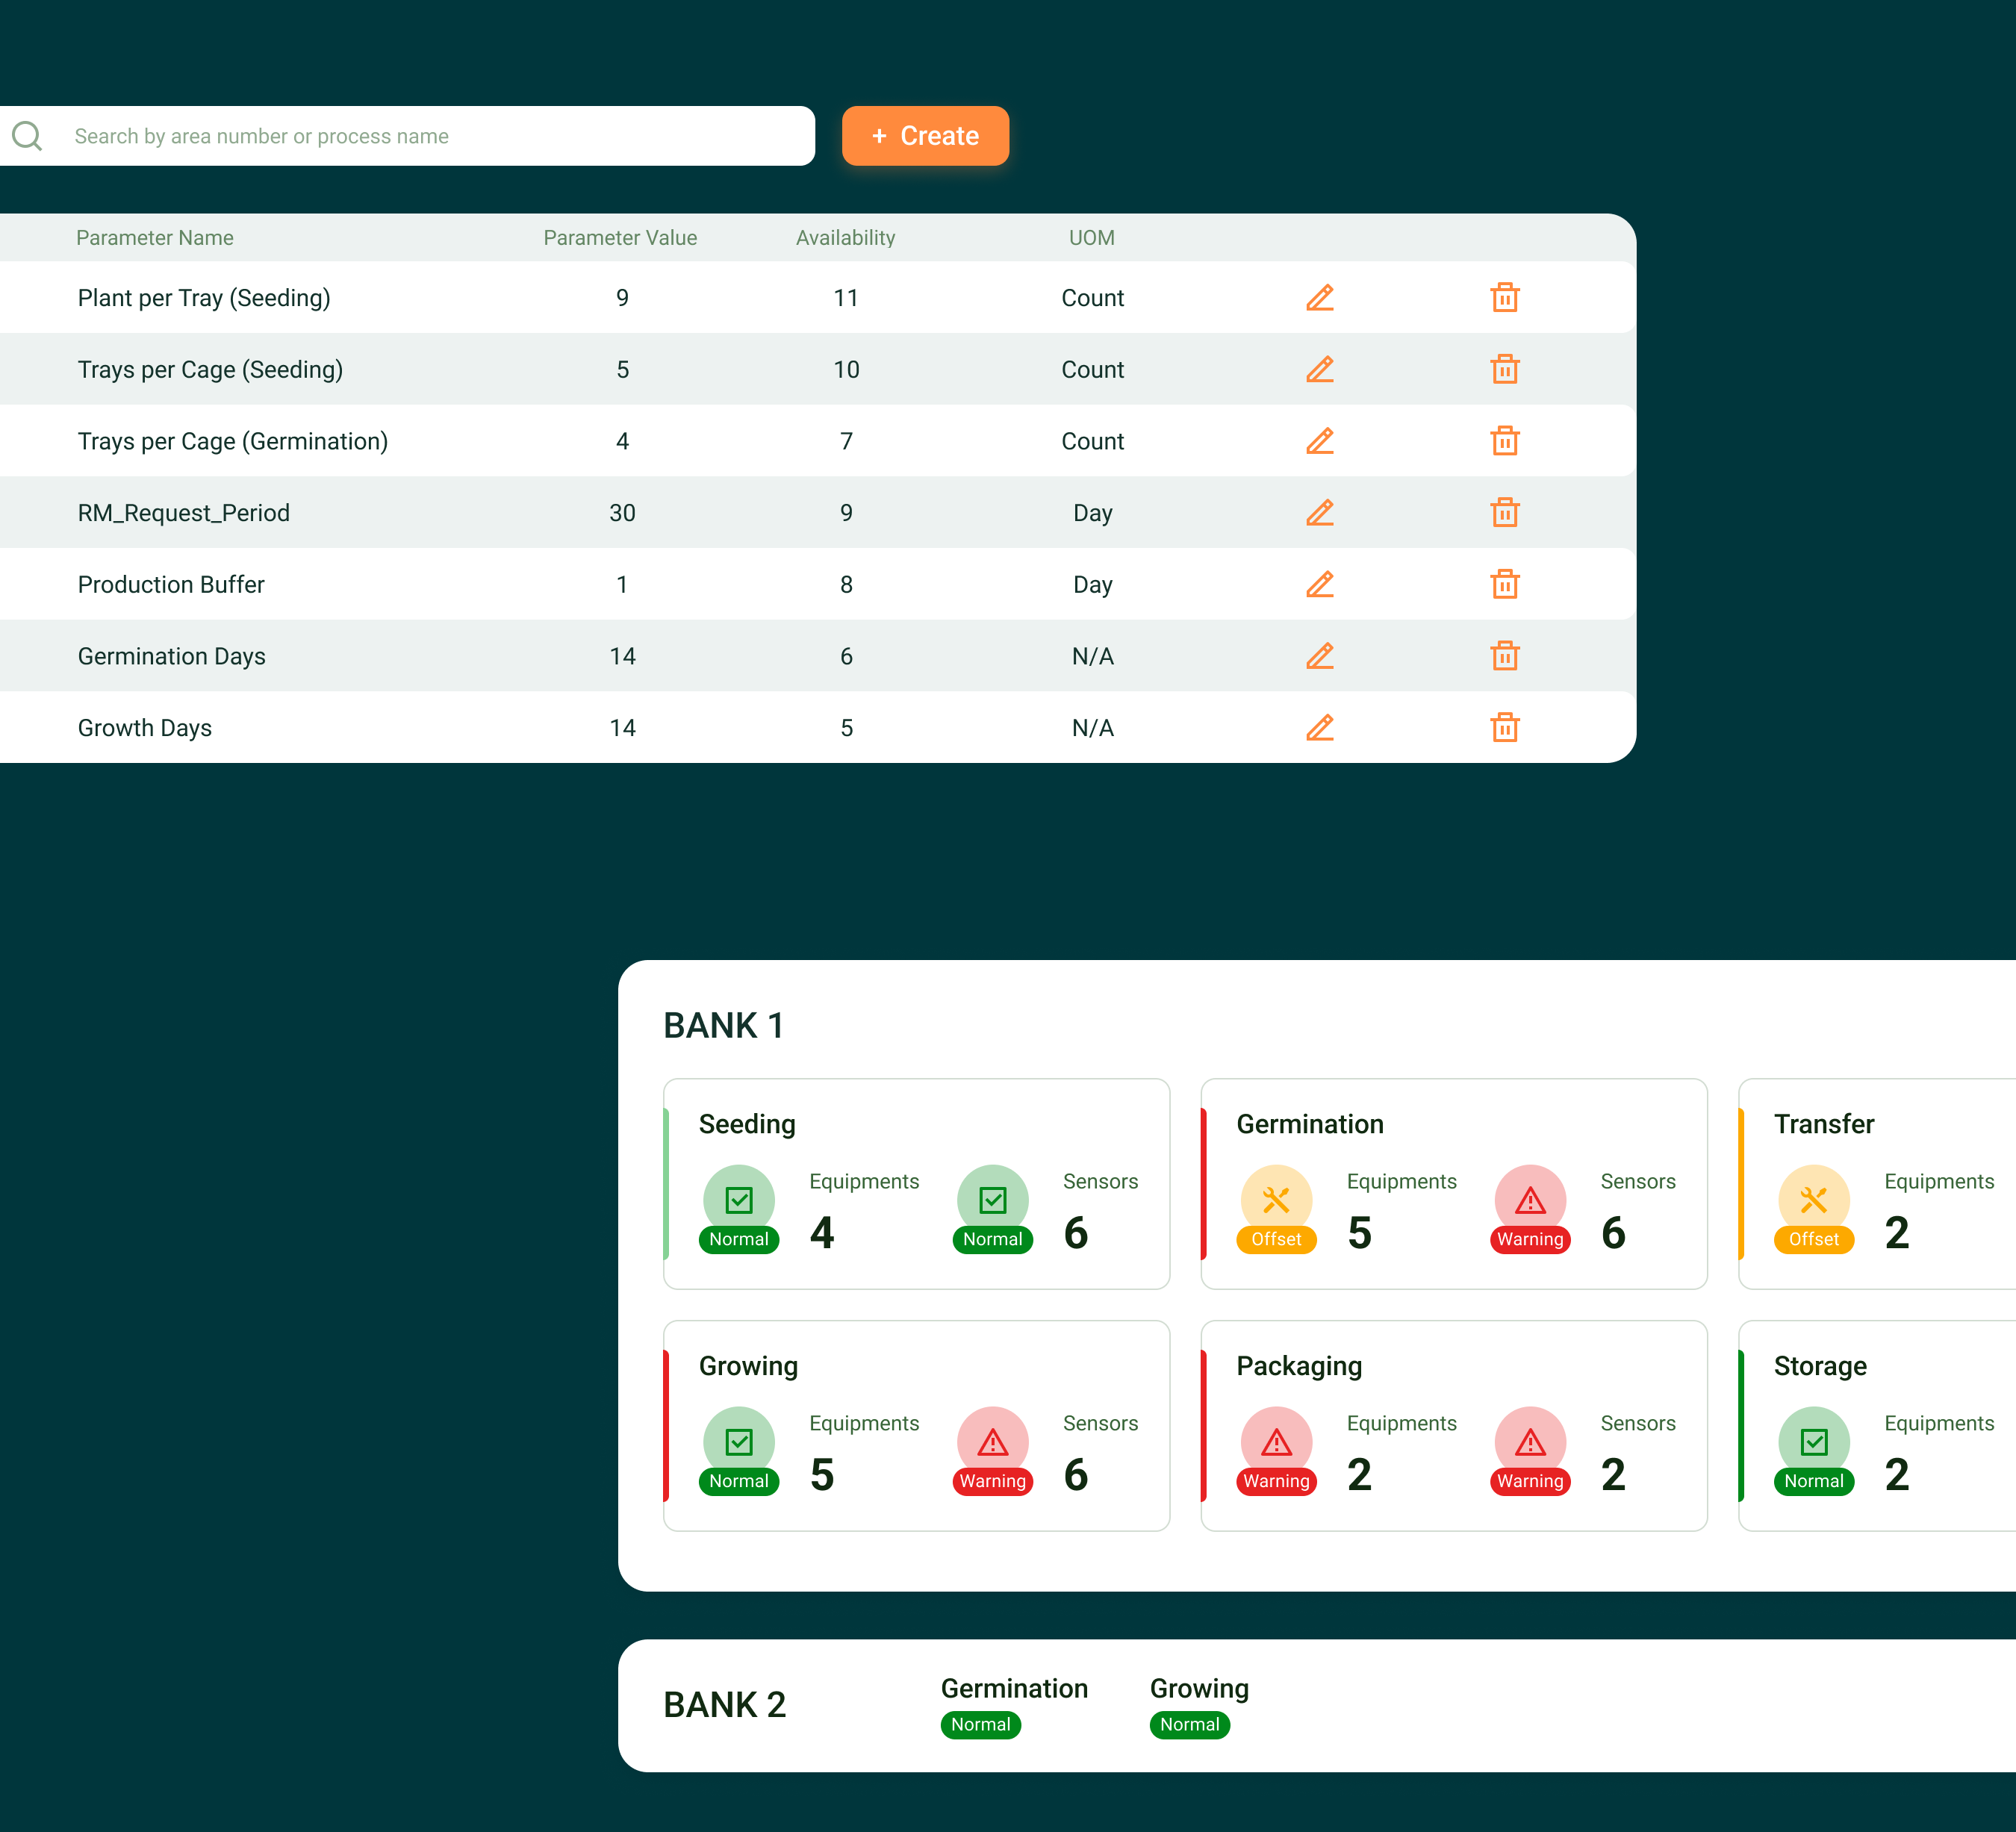Click the Parameter Name column header
2016x1832 pixels.
155,238
